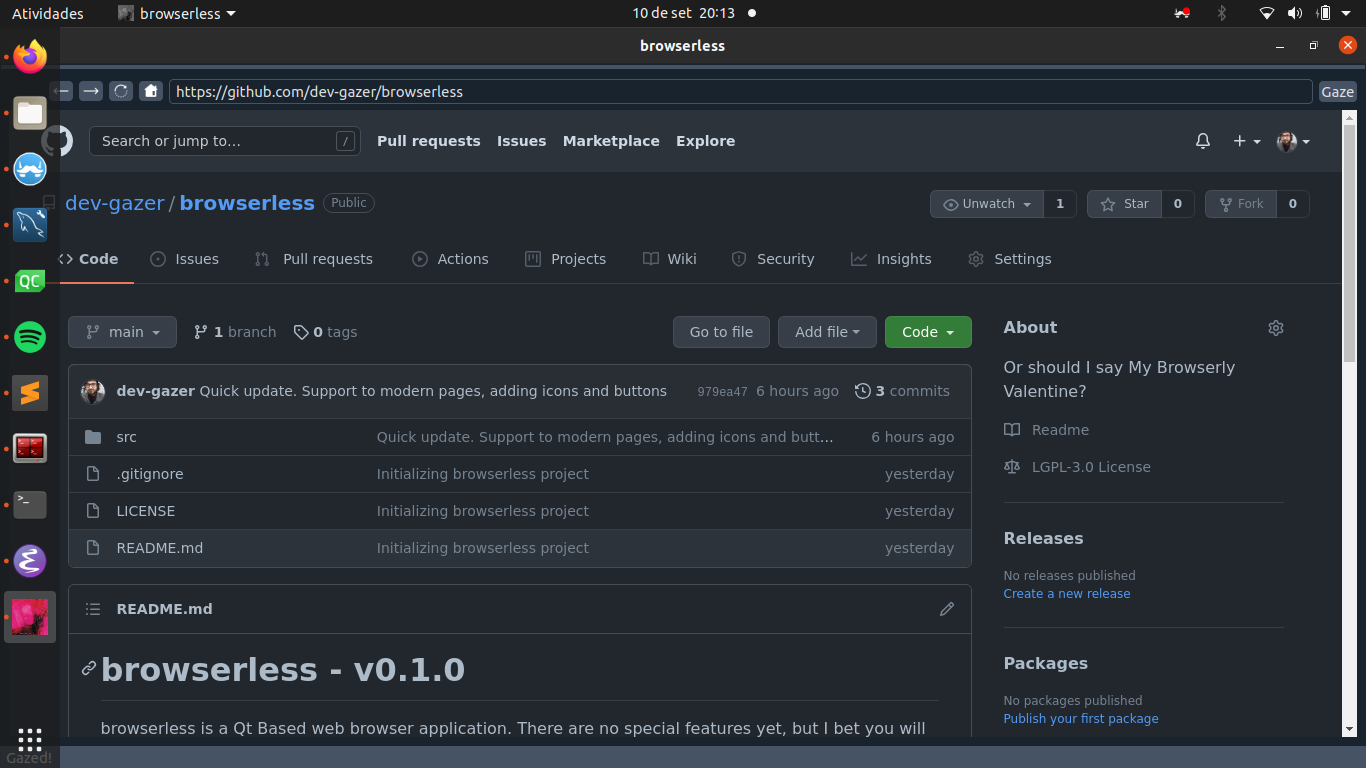
Task: View the 3 commits history
Action: click(x=902, y=391)
